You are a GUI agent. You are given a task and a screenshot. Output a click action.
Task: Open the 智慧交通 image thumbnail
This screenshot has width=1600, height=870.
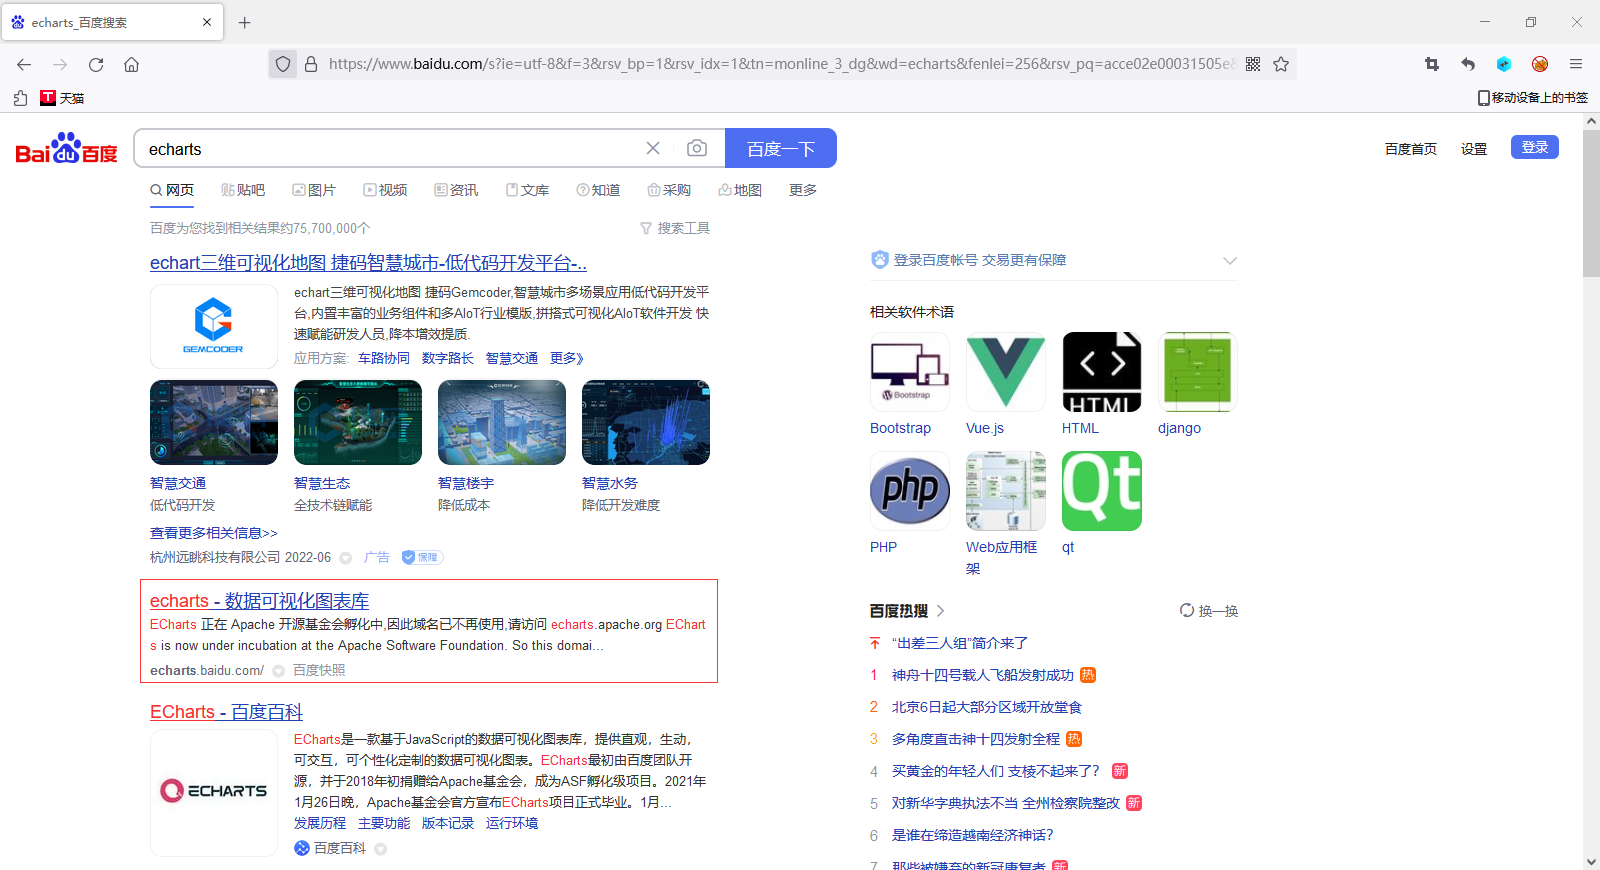tap(214, 422)
